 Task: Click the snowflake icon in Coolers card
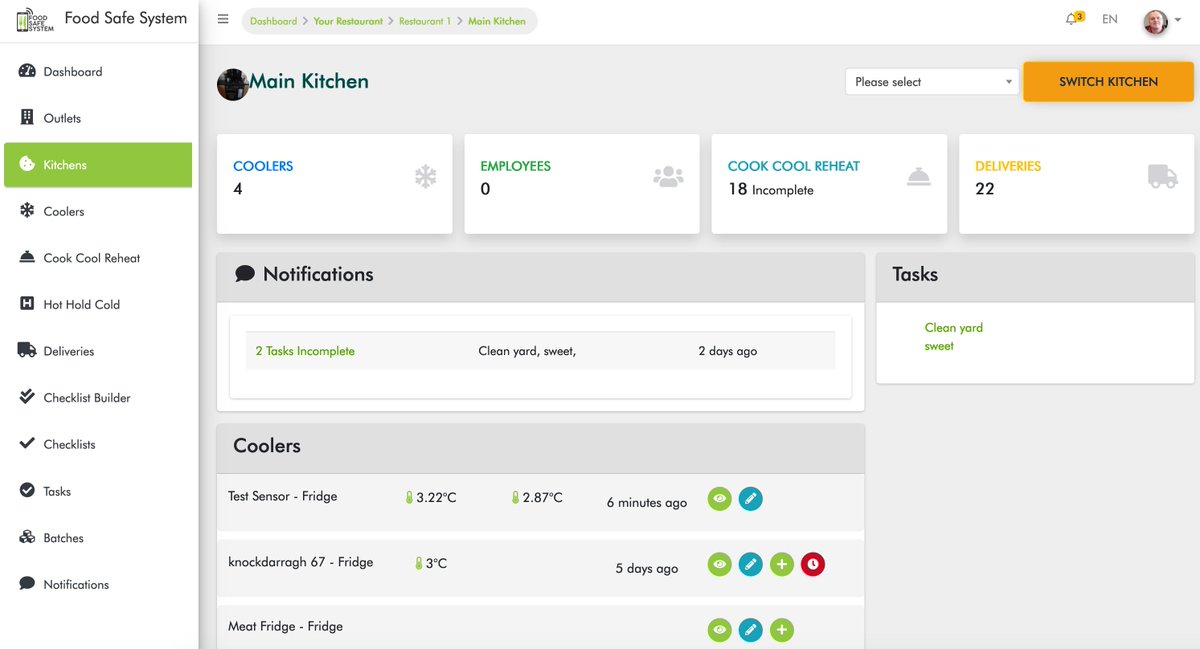point(426,177)
